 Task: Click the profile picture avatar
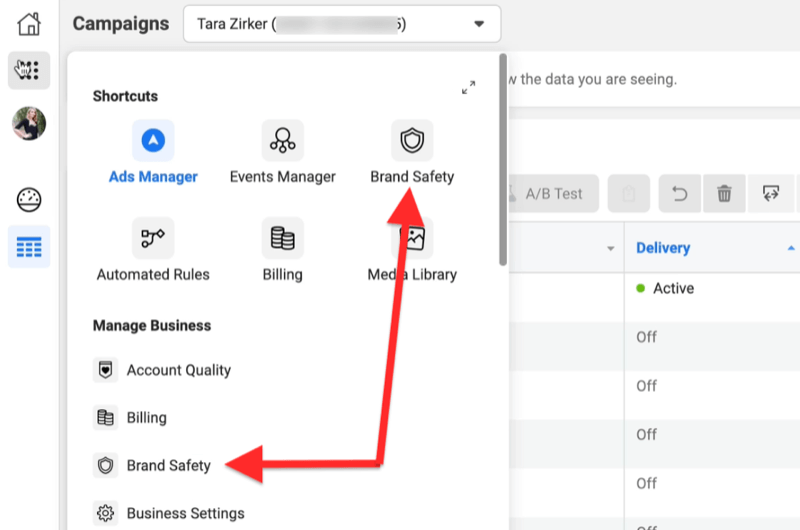(x=29, y=123)
